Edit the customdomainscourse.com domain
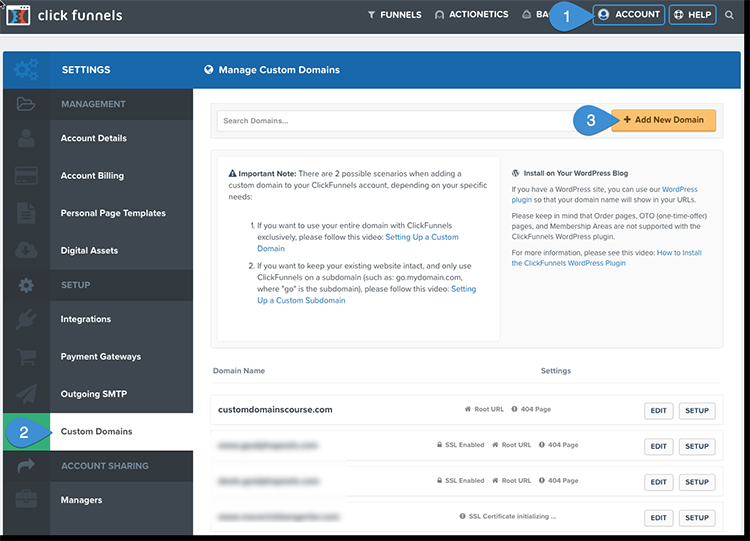Viewport: 750px width, 541px height. click(x=659, y=410)
